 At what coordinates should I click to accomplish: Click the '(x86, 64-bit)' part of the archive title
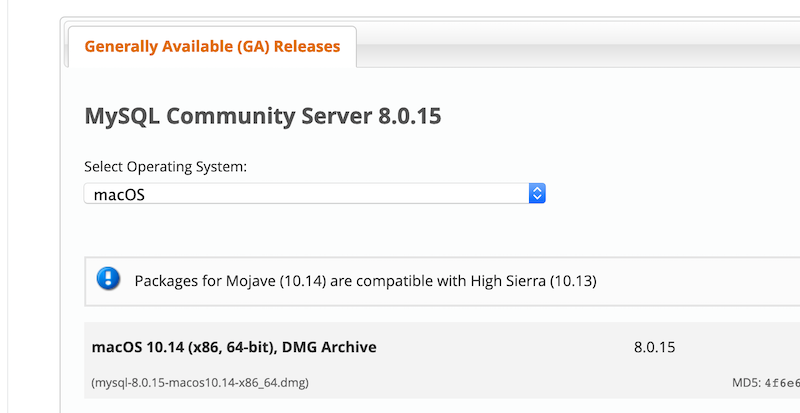232,347
